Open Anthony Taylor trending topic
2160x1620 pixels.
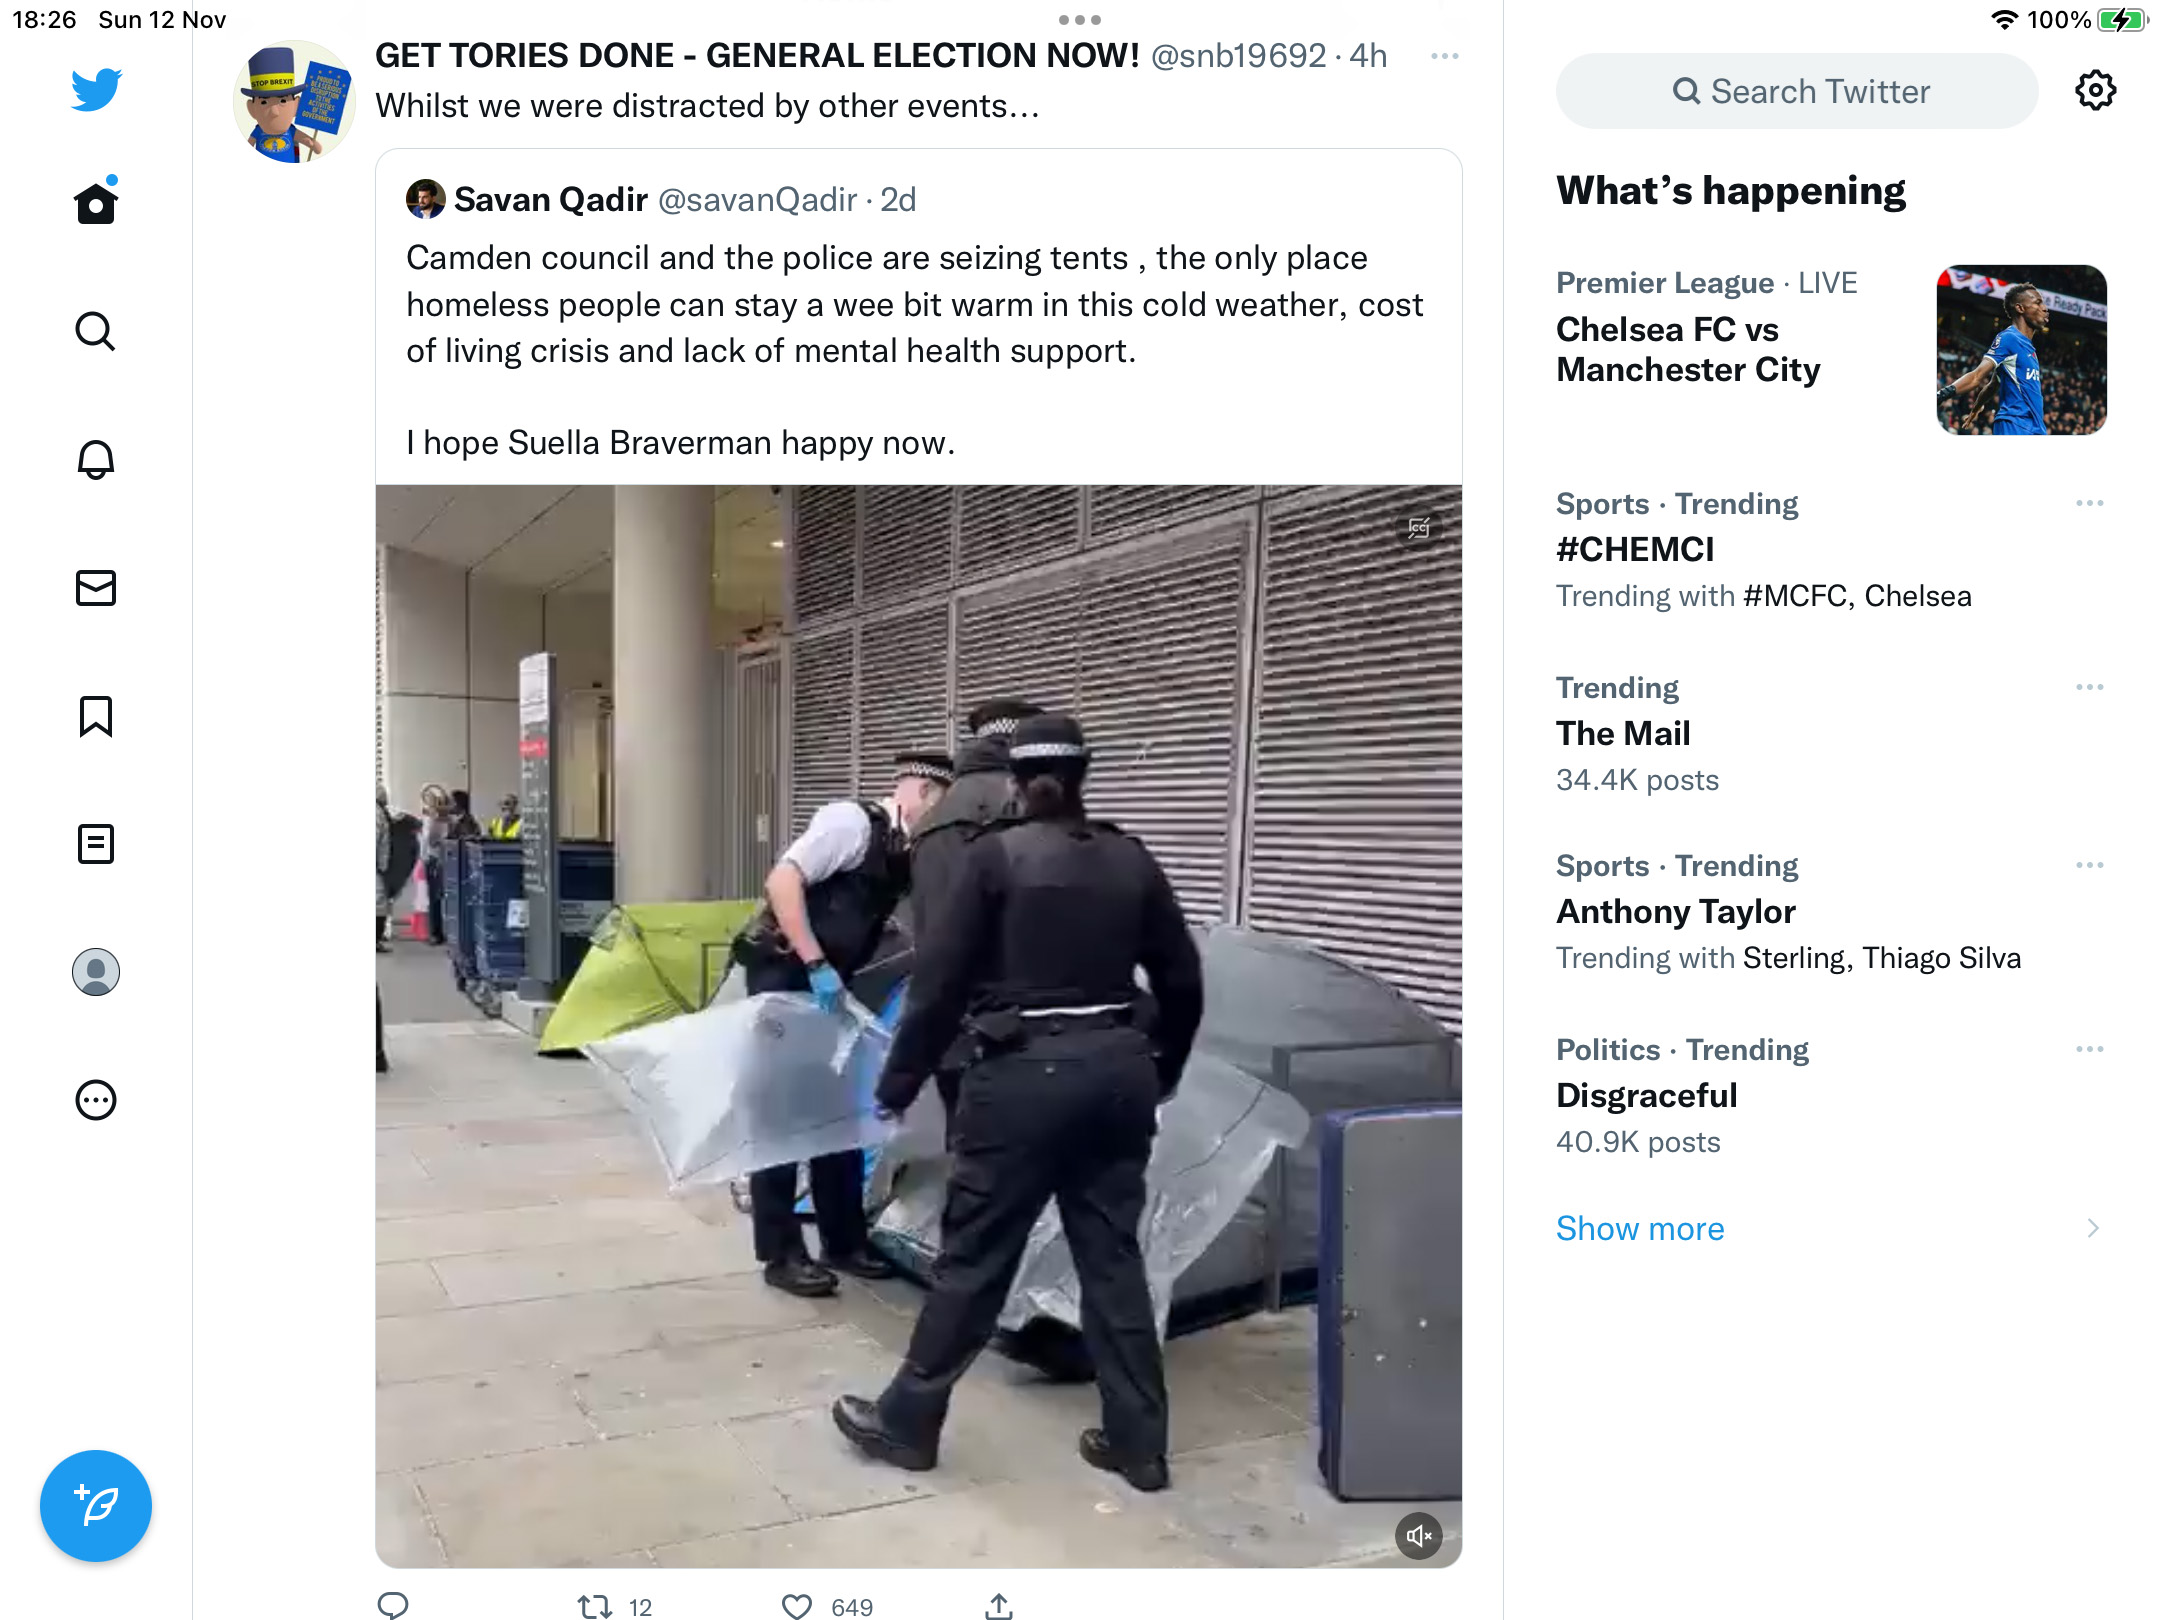[1676, 911]
